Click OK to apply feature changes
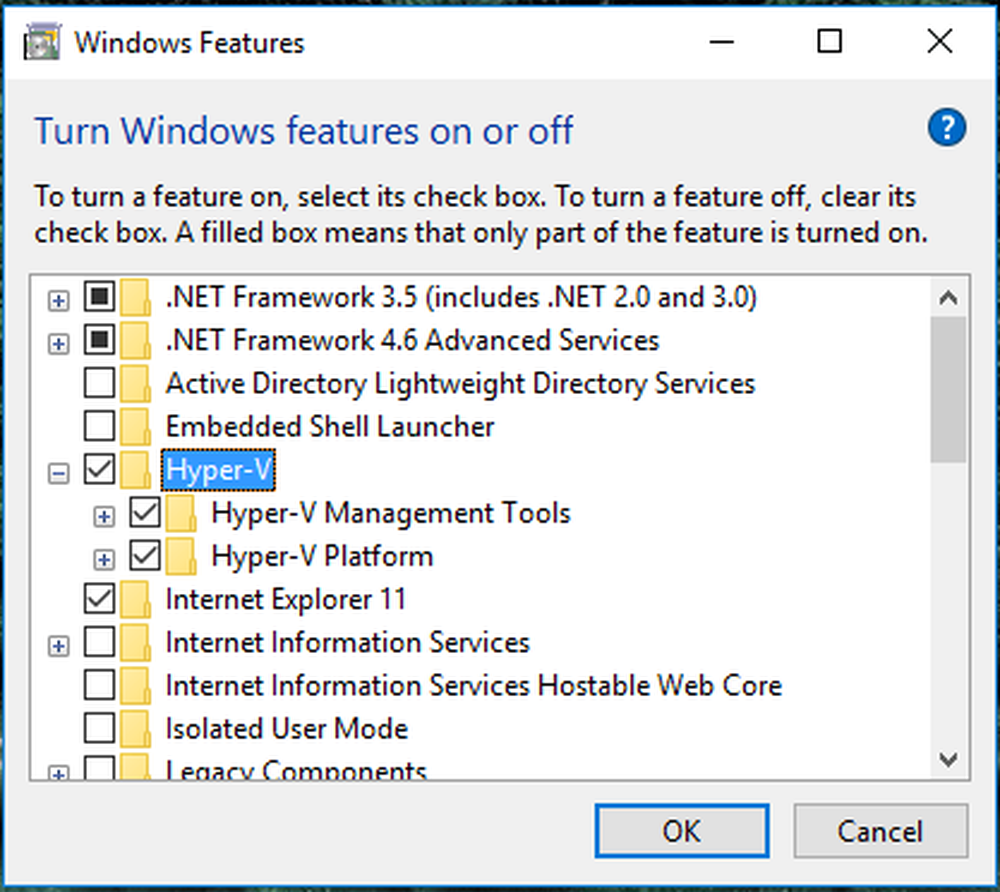The height and width of the screenshot is (892, 1000). pos(682,831)
